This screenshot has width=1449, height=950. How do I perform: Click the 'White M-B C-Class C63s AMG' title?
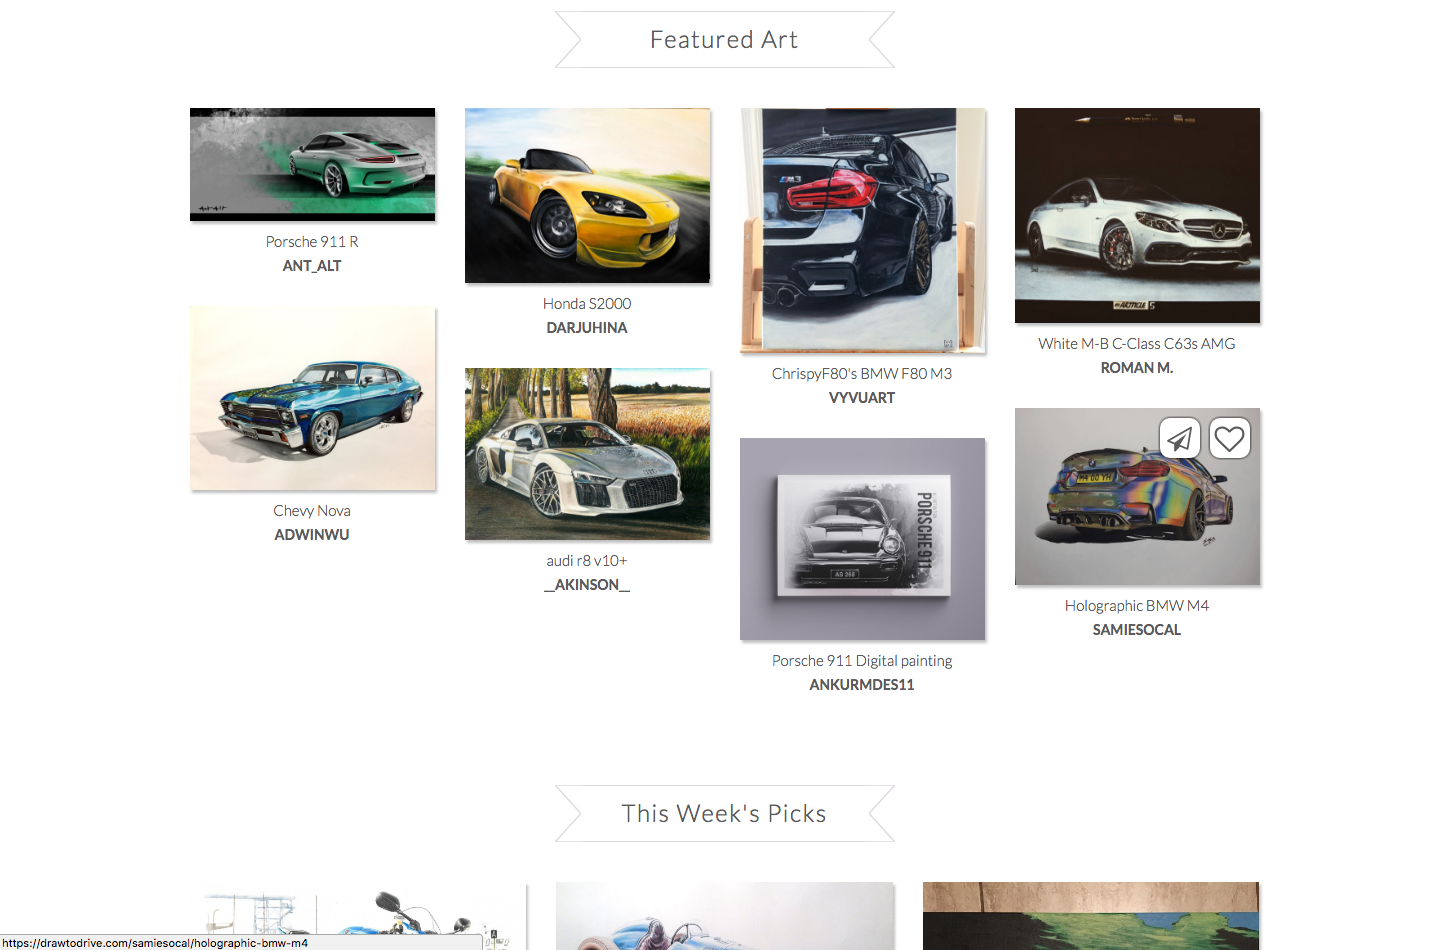(x=1137, y=344)
